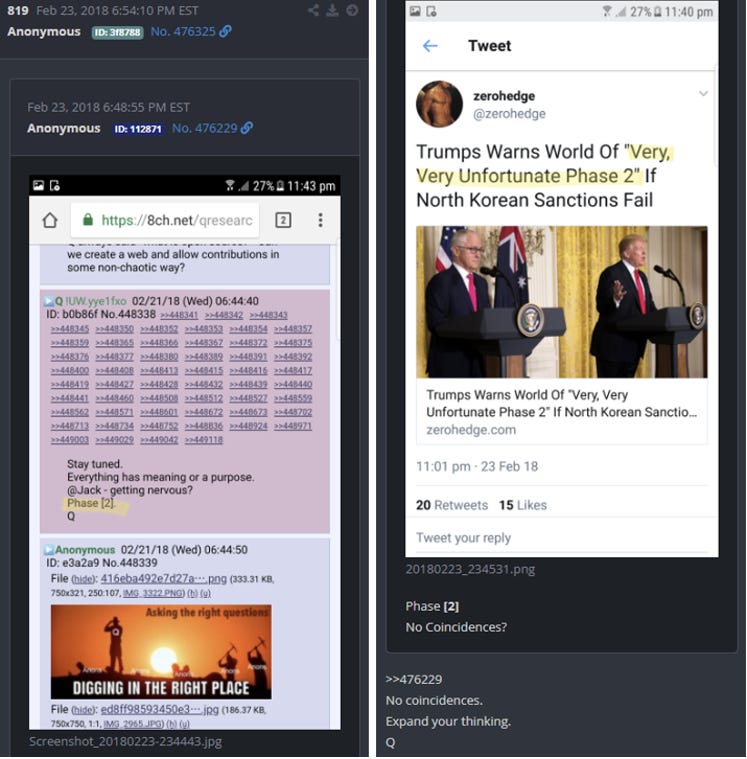Screen dimensions: 747x759
Task: Click the link icon beside No. 476325
Action: tap(226, 31)
